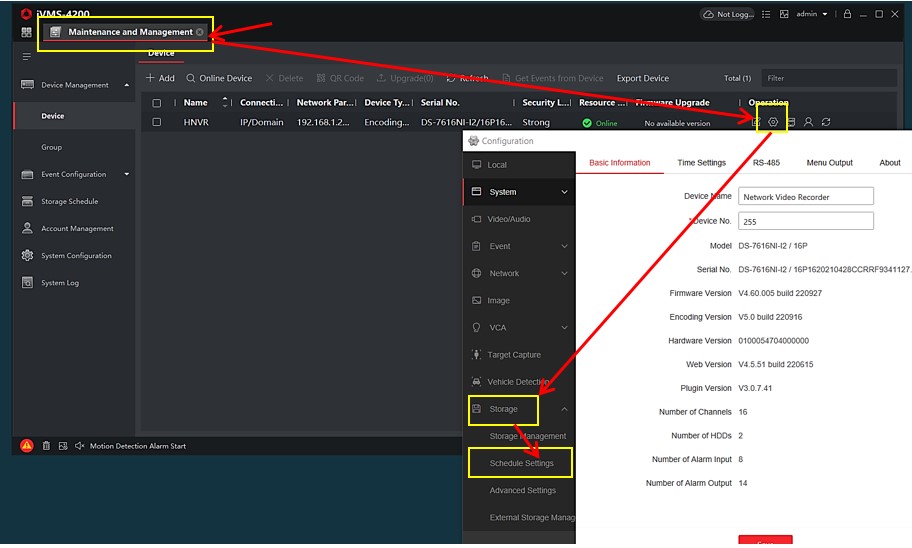Open remote configuration gear for HNVR

pos(773,122)
